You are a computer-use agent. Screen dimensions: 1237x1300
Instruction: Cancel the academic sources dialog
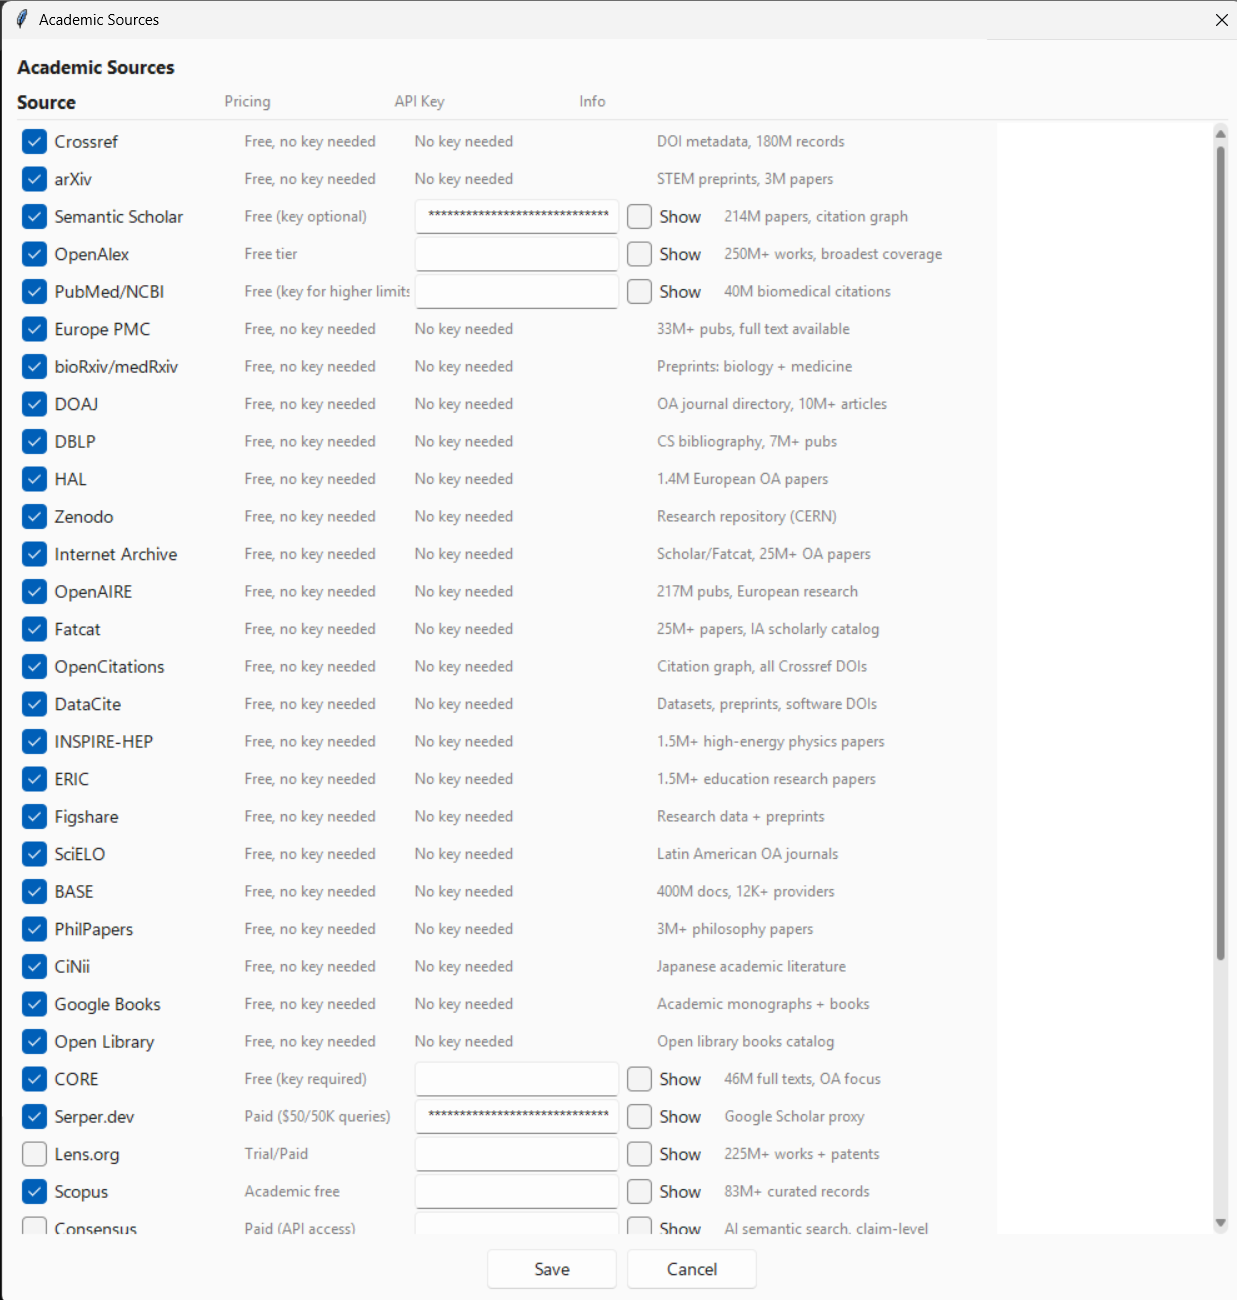(x=692, y=1269)
